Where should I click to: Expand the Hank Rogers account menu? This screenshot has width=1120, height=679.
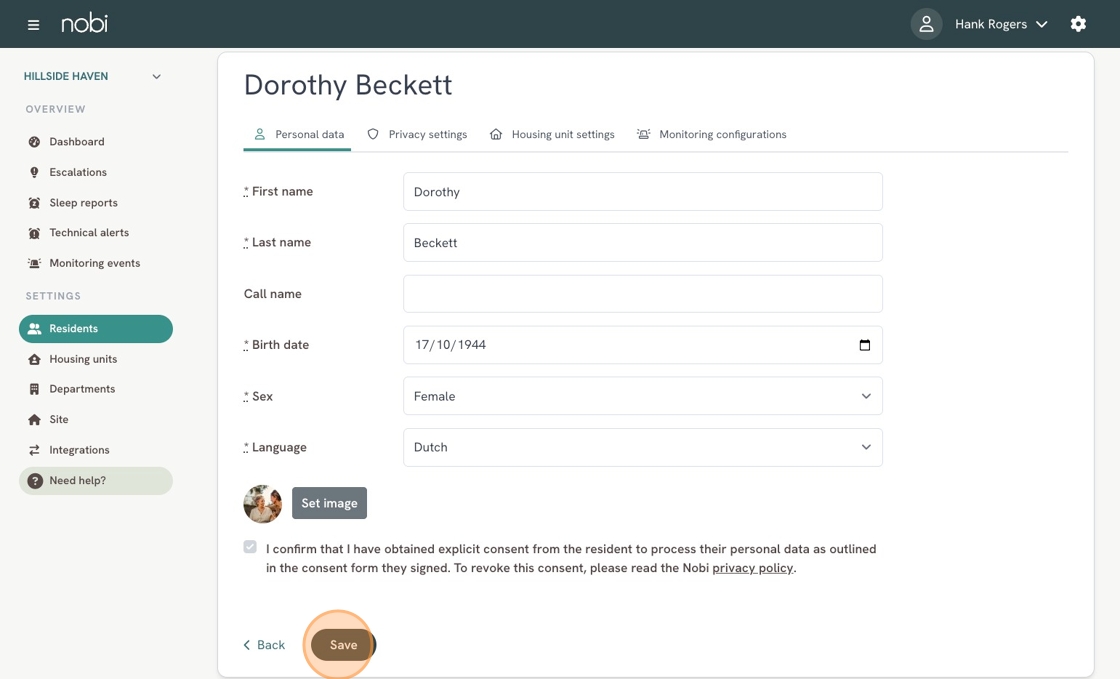coord(1001,24)
